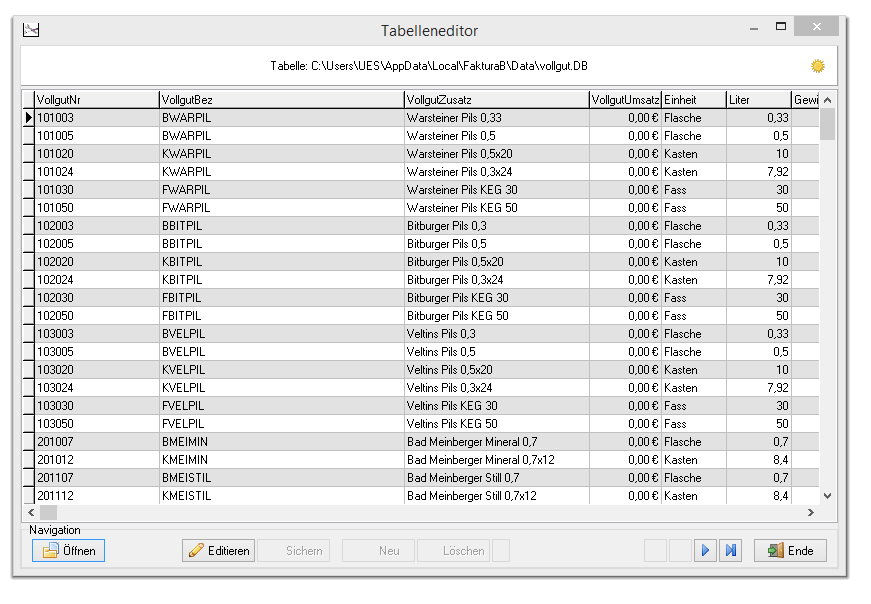Select cell 'Bitburger Pils KEG 50'
The width and height of the screenshot is (871, 604).
(497, 316)
